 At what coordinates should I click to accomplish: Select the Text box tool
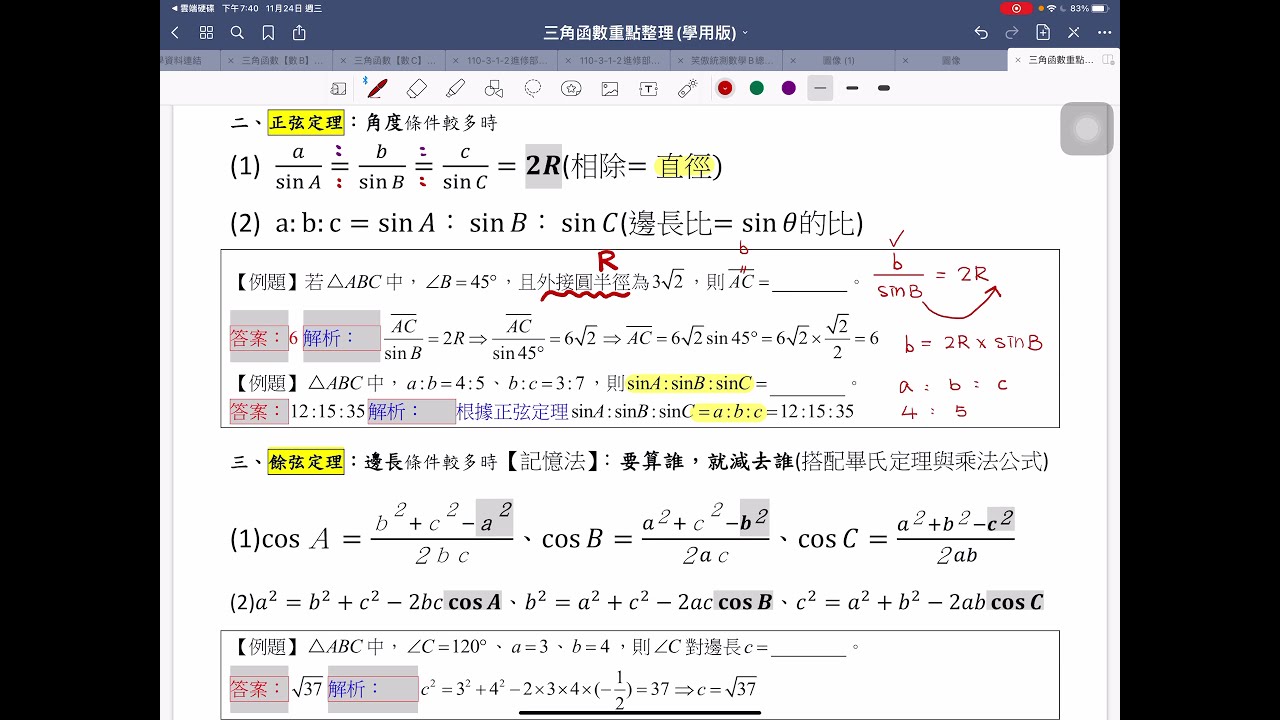[x=648, y=88]
